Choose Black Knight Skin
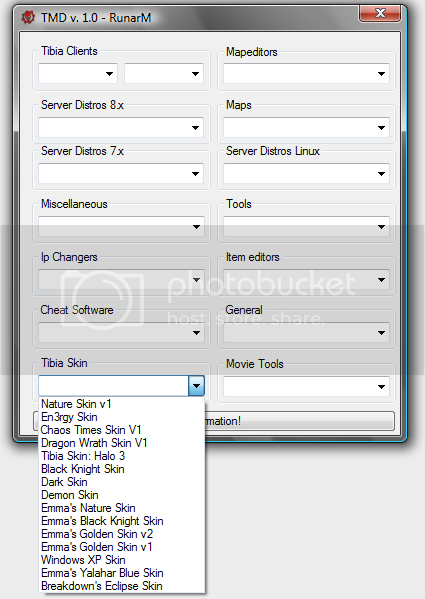The height and width of the screenshot is (599, 425). pos(122,469)
